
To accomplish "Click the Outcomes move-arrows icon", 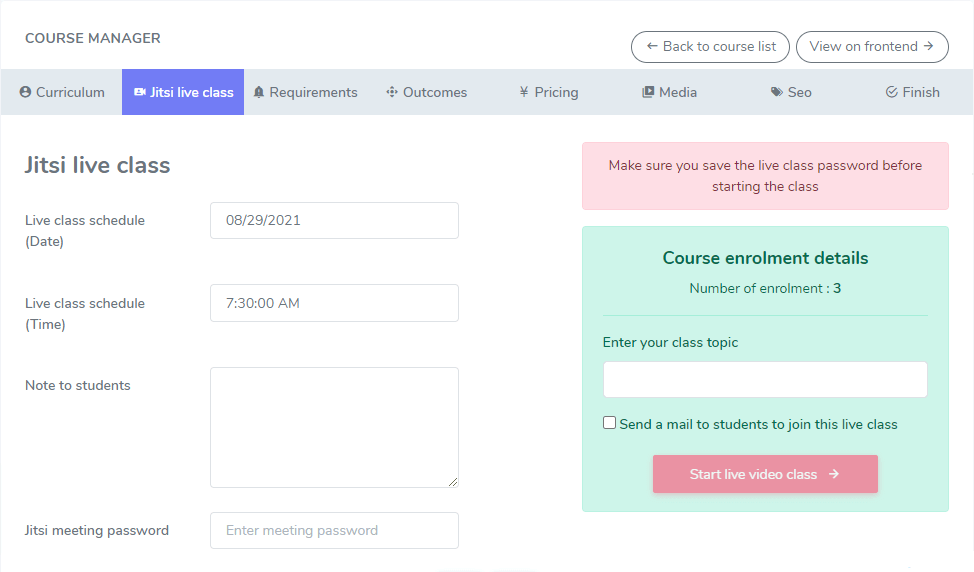I will [392, 92].
